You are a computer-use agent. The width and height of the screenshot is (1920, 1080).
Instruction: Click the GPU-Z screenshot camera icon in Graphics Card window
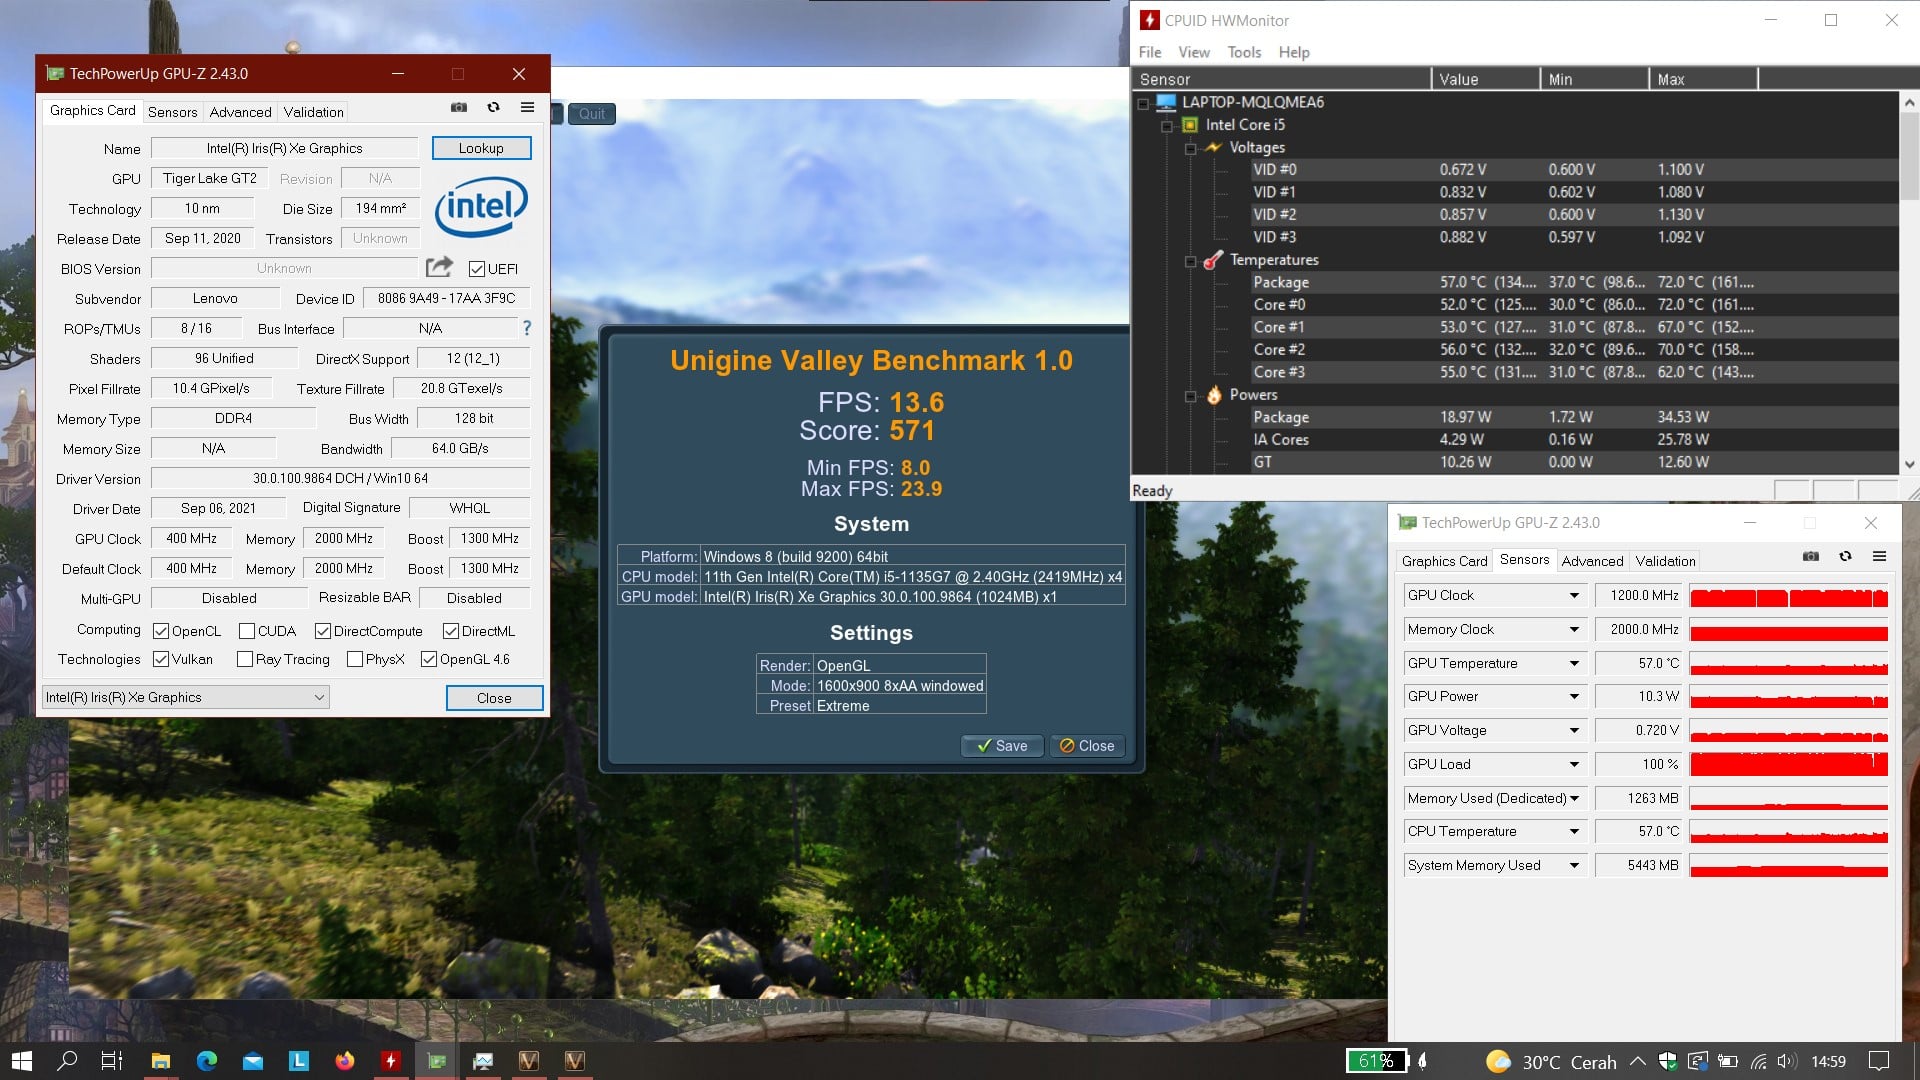pos(459,107)
